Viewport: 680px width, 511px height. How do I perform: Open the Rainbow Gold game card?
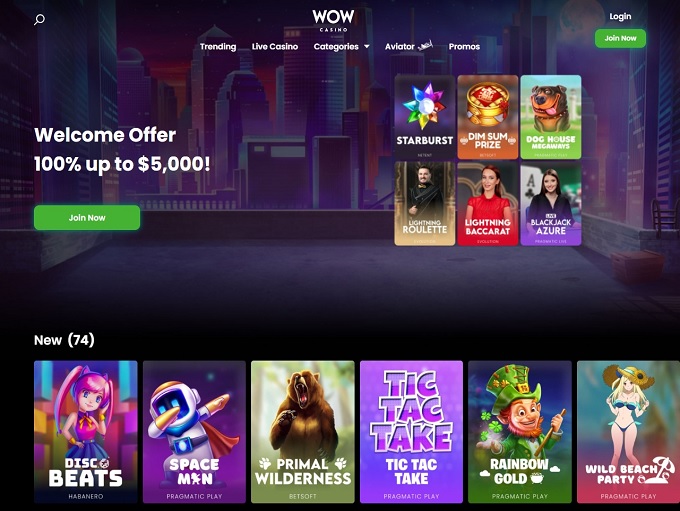point(520,432)
